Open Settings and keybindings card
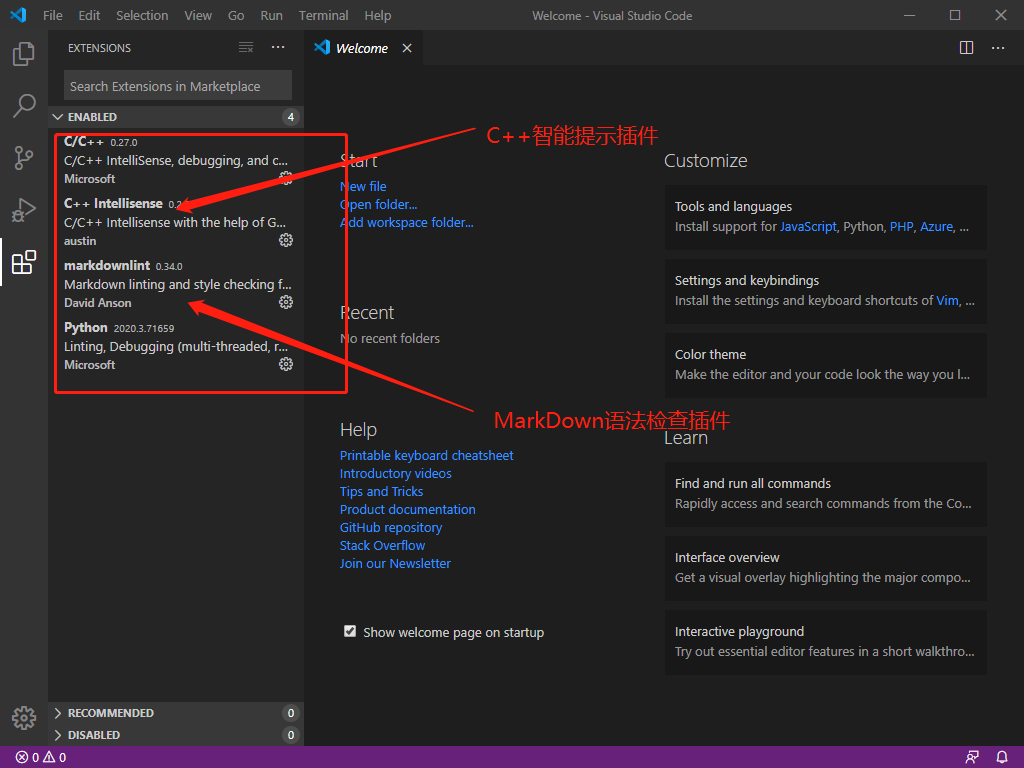The image size is (1024, 768). click(x=825, y=291)
